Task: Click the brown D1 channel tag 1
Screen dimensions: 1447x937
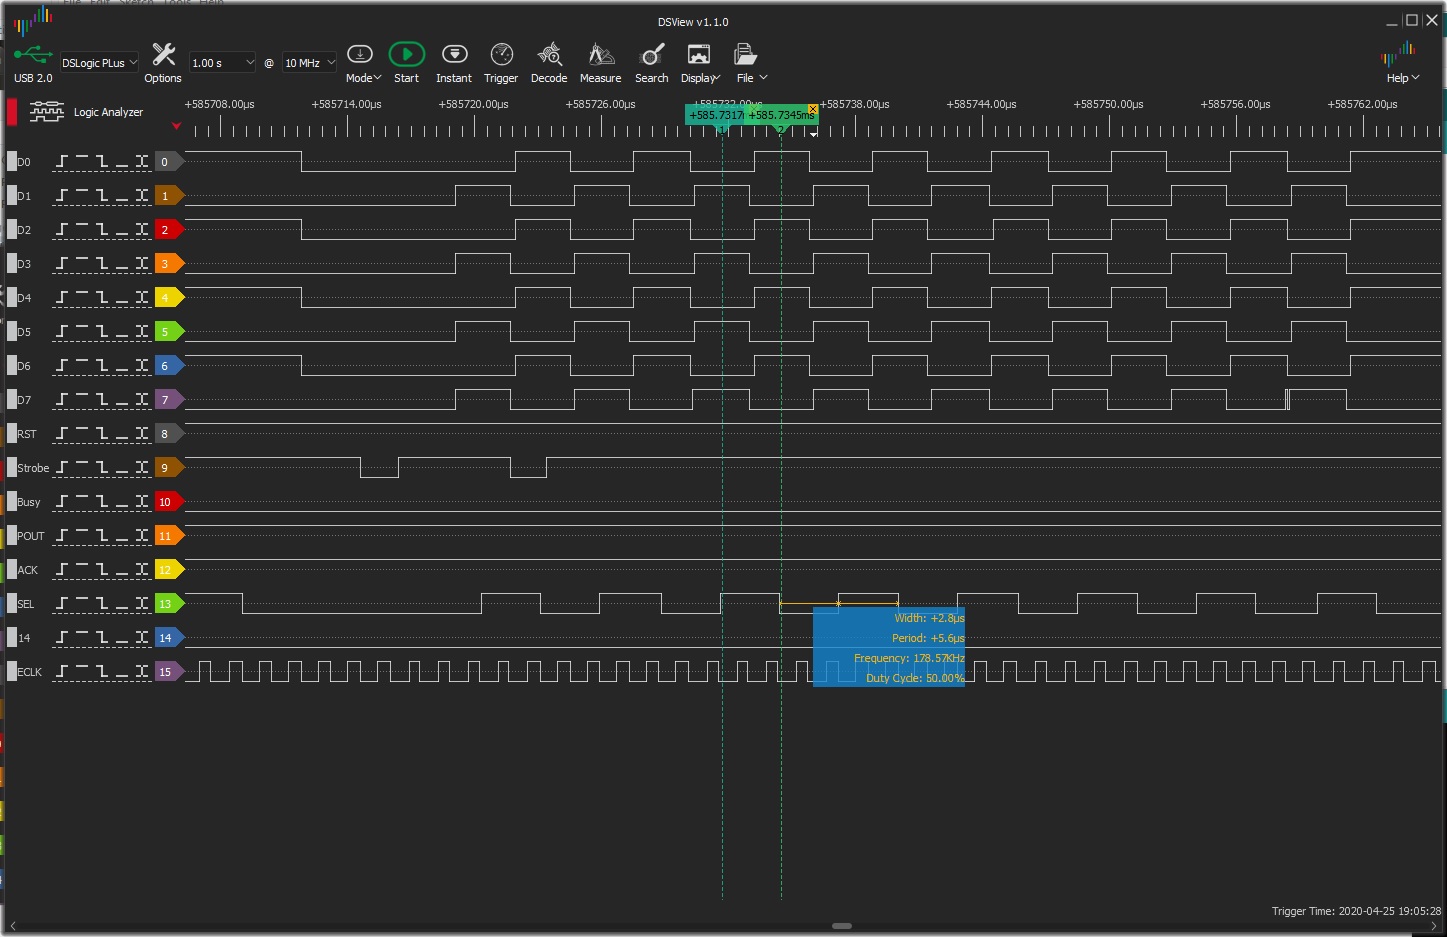Action: pos(169,196)
